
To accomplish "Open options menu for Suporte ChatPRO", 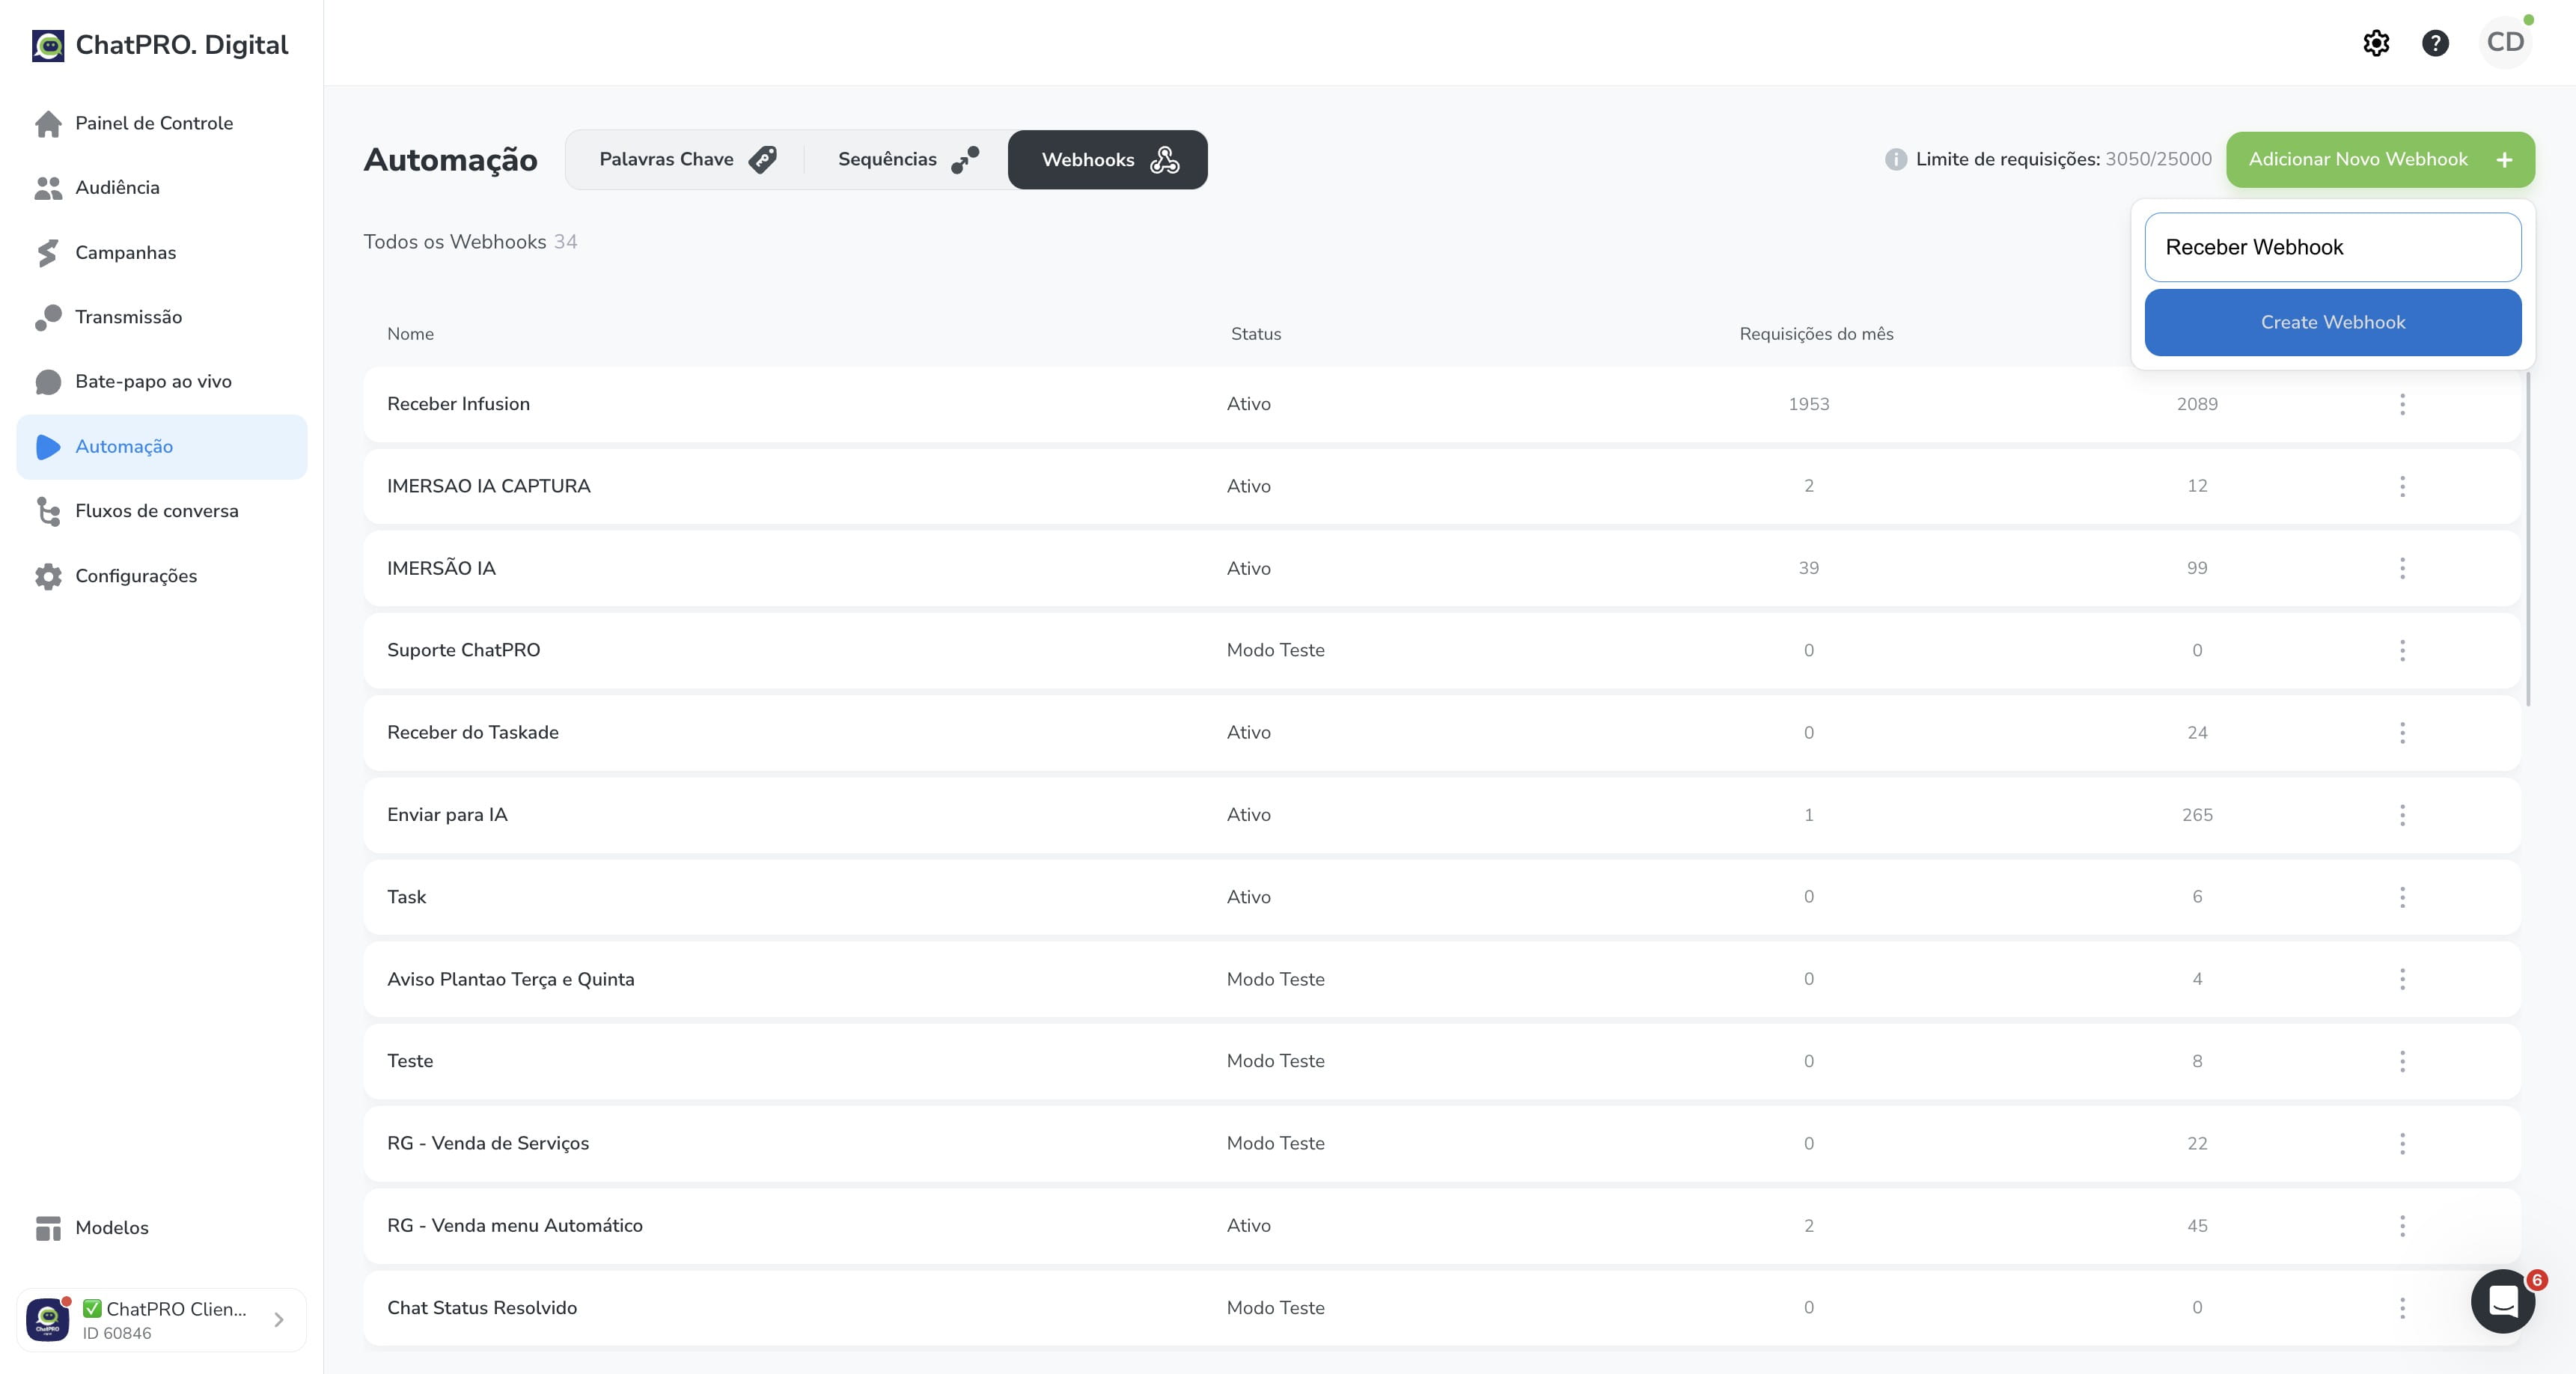I will point(2402,651).
